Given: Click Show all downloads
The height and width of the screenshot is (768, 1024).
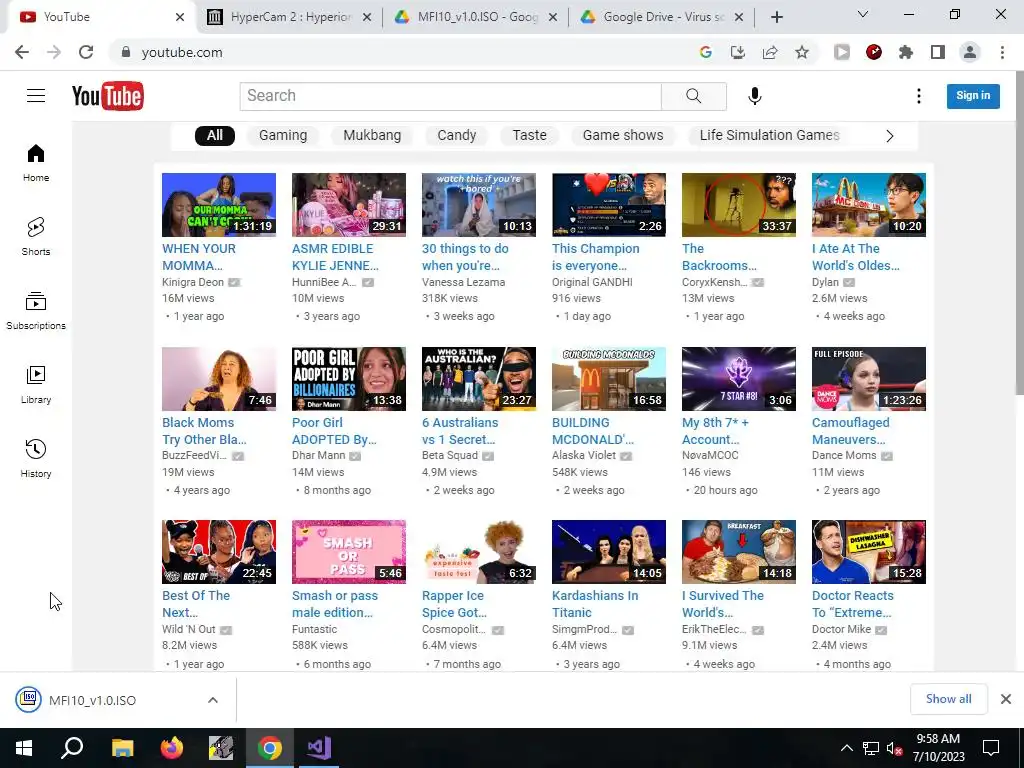Looking at the screenshot, I should click(948, 699).
